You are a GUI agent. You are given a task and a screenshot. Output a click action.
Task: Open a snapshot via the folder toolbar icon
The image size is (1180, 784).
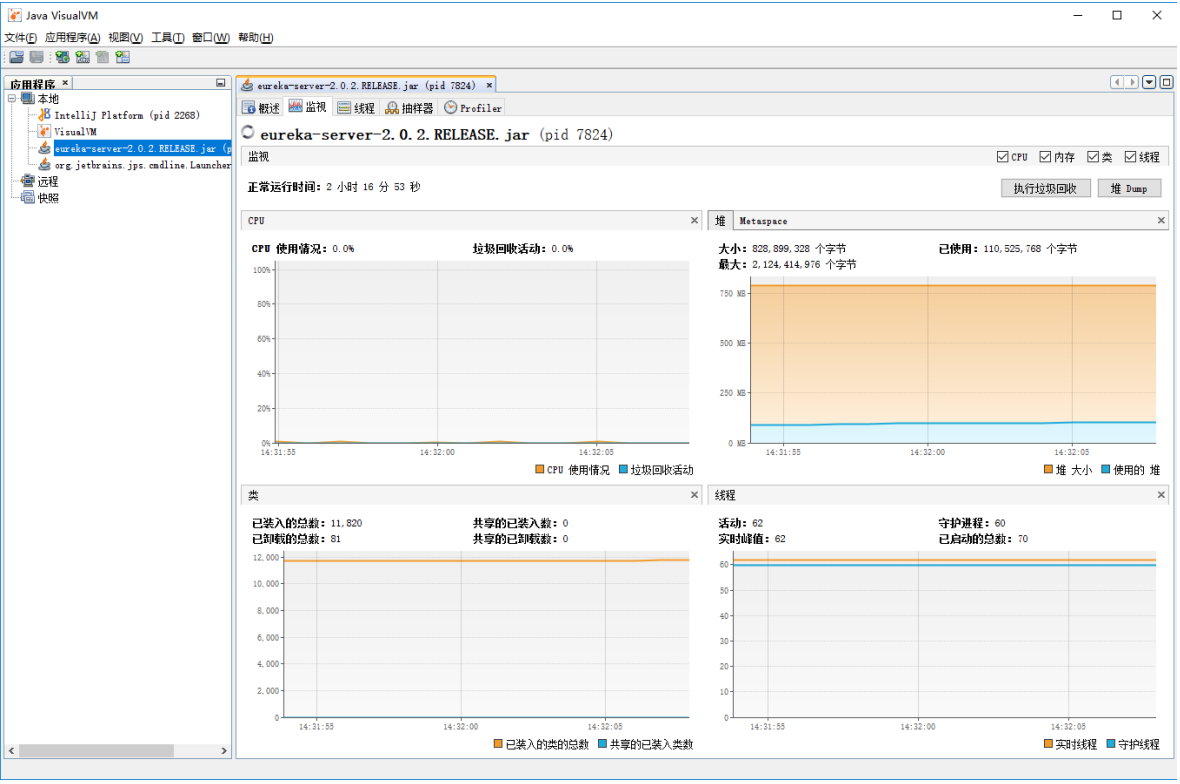click(x=16, y=57)
